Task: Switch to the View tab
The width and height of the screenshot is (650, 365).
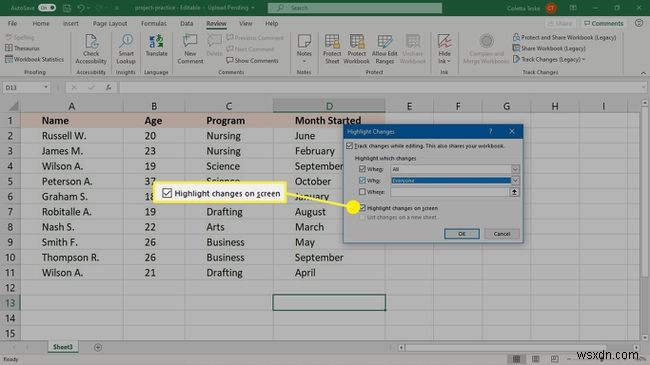Action: pos(245,24)
